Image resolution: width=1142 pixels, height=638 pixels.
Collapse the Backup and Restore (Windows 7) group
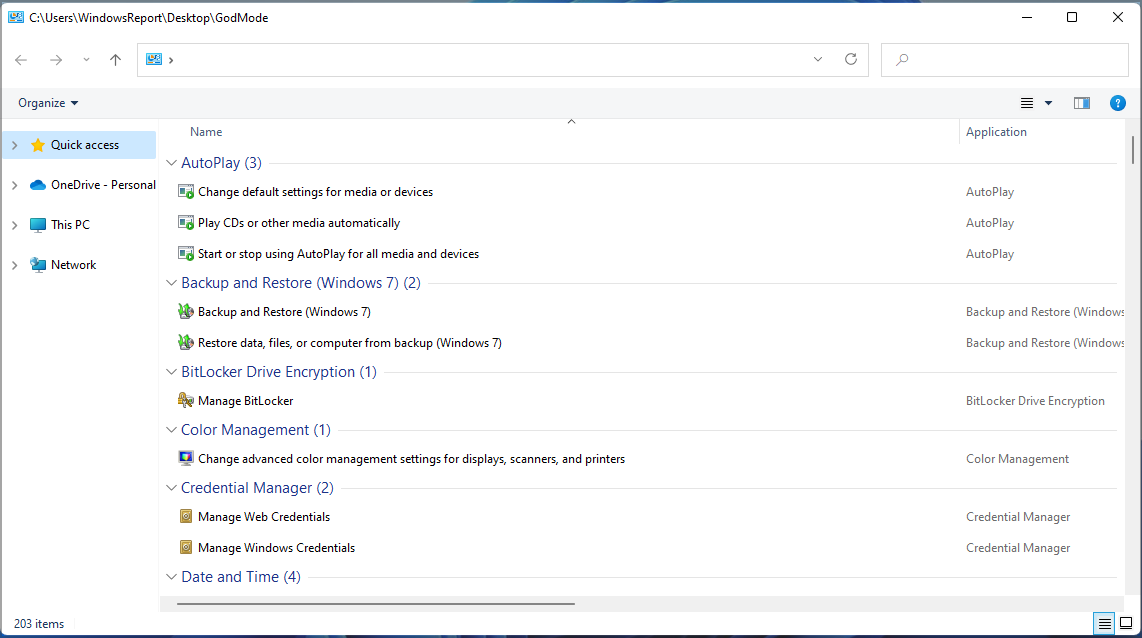tap(171, 283)
